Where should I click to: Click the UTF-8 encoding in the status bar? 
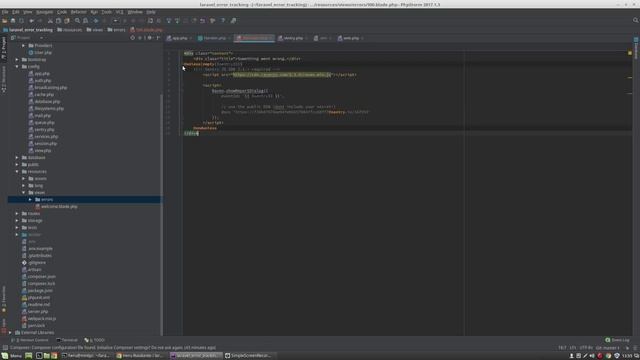tap(586, 348)
